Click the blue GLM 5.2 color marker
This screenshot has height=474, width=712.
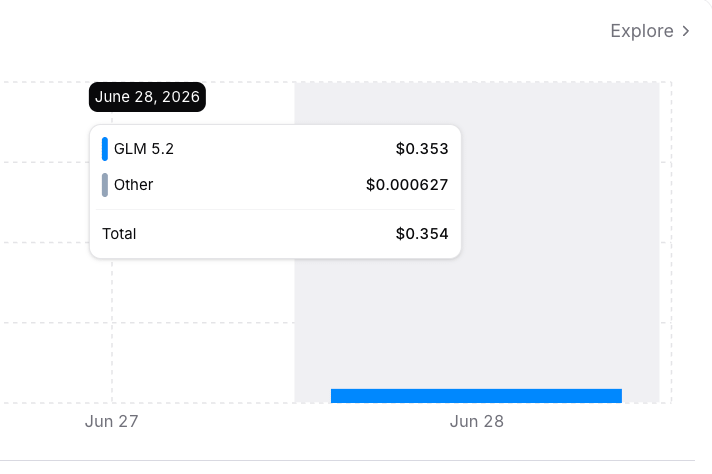click(x=105, y=149)
